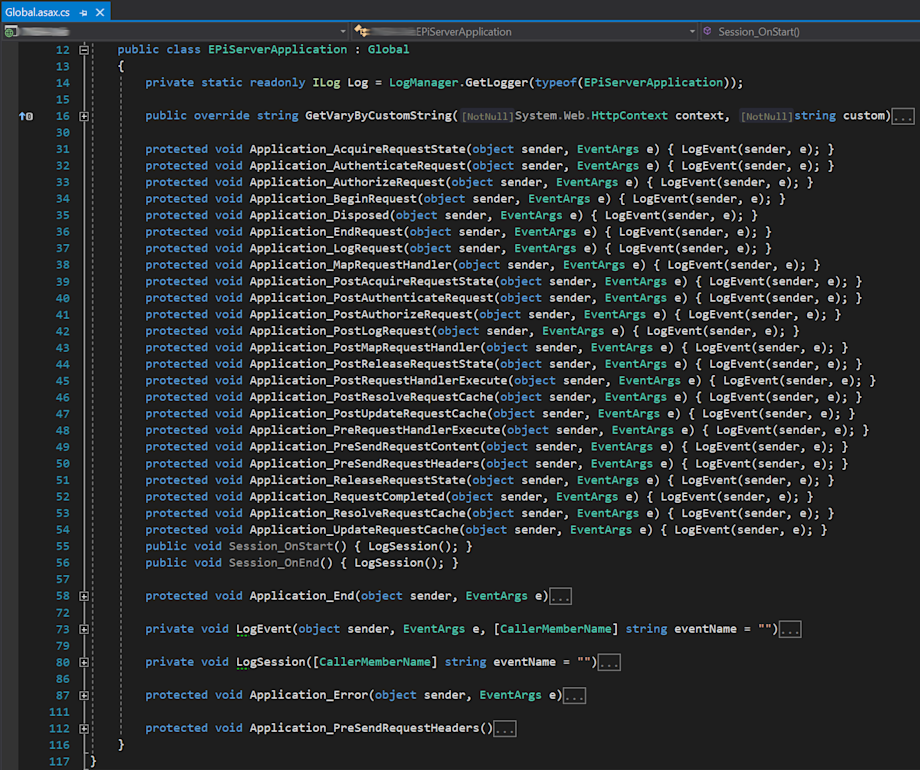920x770 pixels.
Task: Click Application_ReleaseRequestState on line 51
Action: (x=358, y=480)
